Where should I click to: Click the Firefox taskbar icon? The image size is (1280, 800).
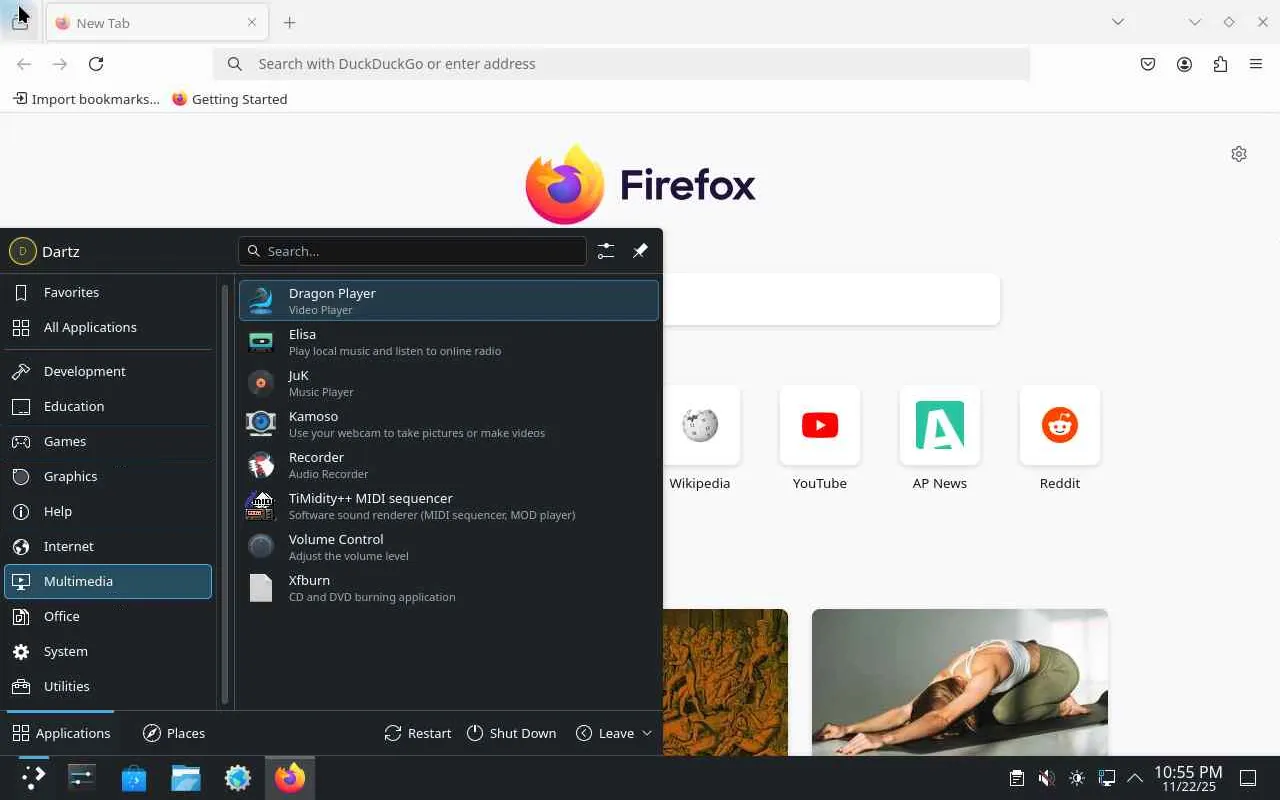(290, 778)
